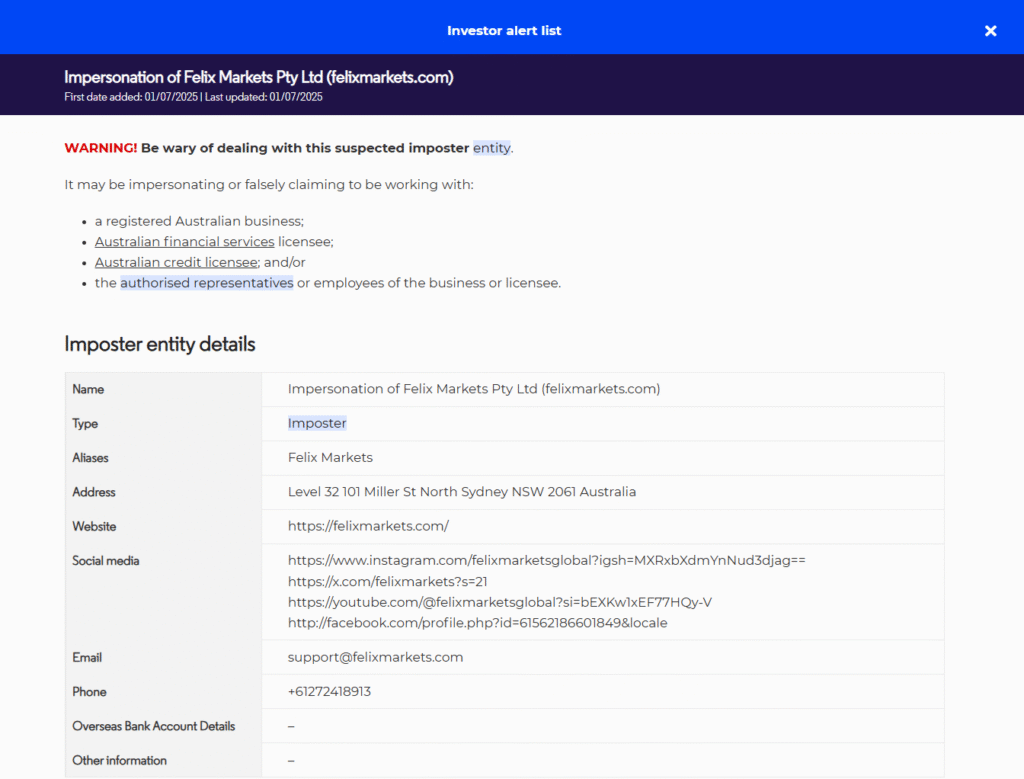
Task: Click the Email row label
Action: (x=87, y=658)
